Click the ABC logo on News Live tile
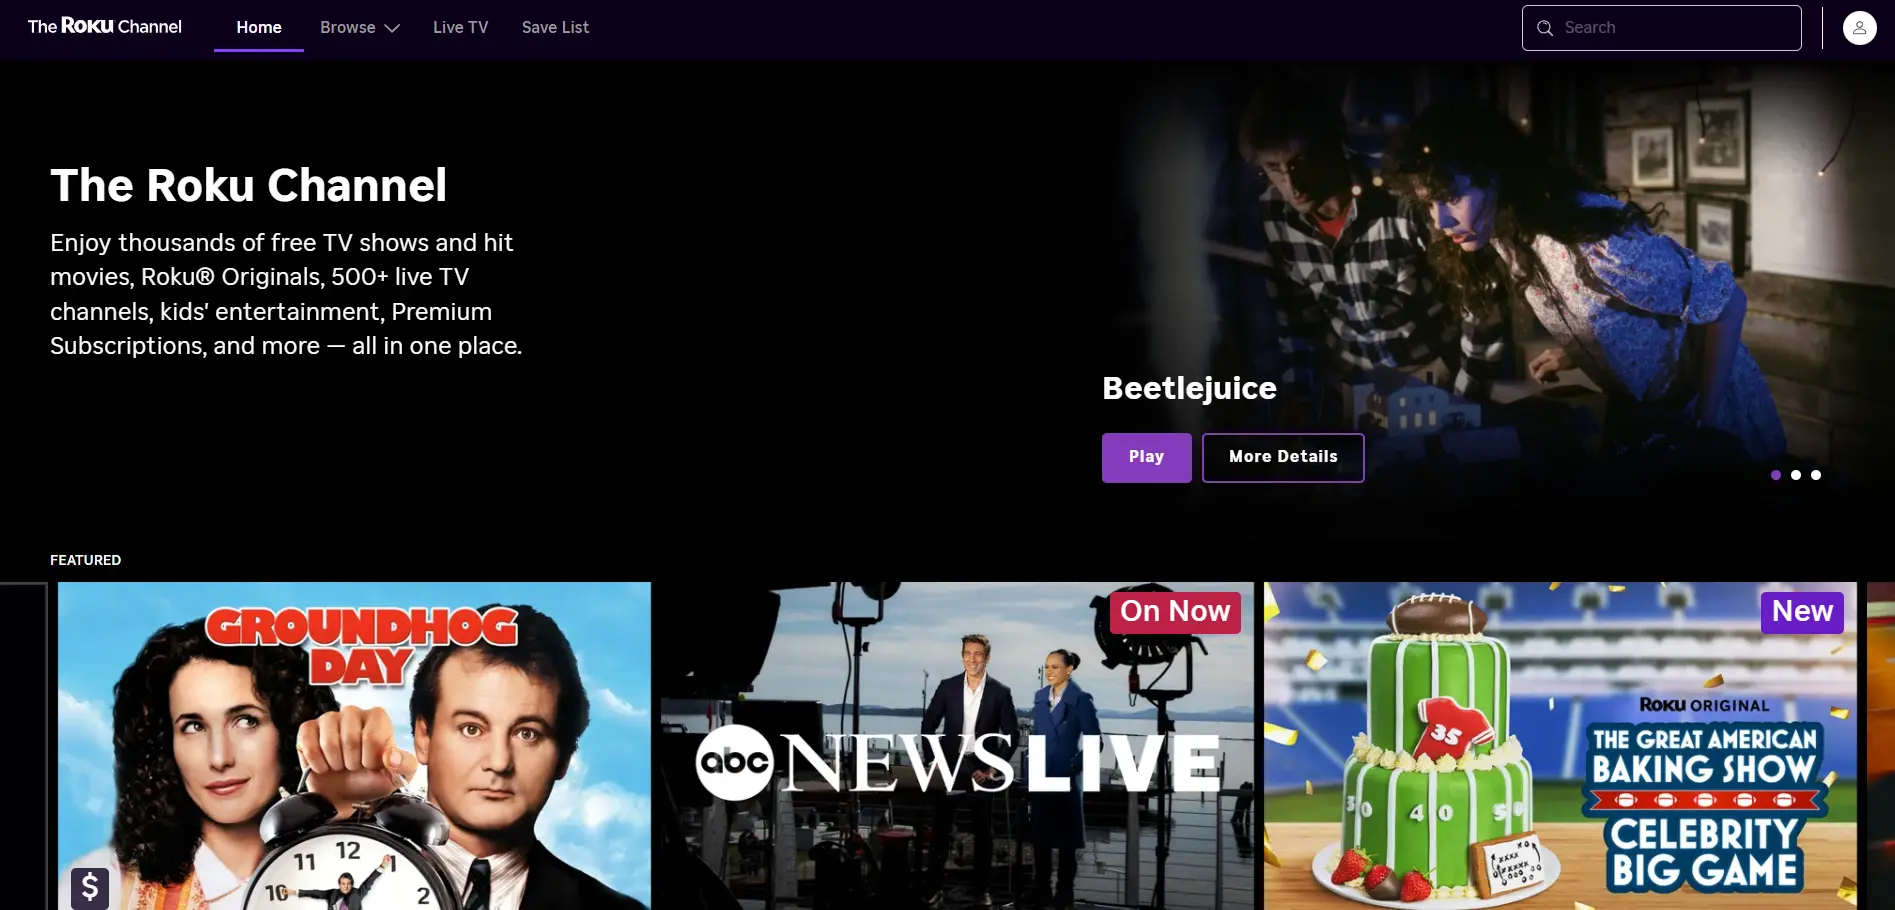The height and width of the screenshot is (910, 1895). click(x=734, y=763)
